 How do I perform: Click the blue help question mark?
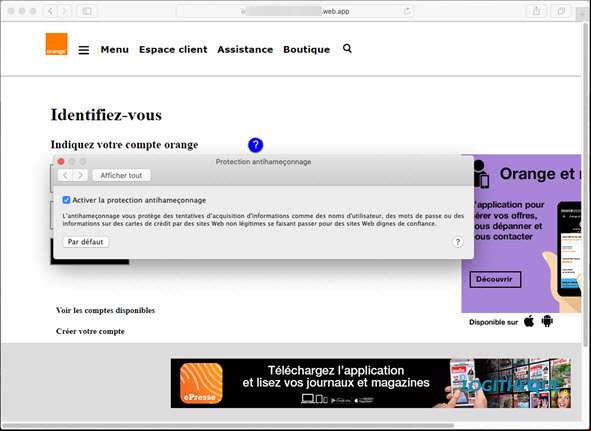coord(256,145)
